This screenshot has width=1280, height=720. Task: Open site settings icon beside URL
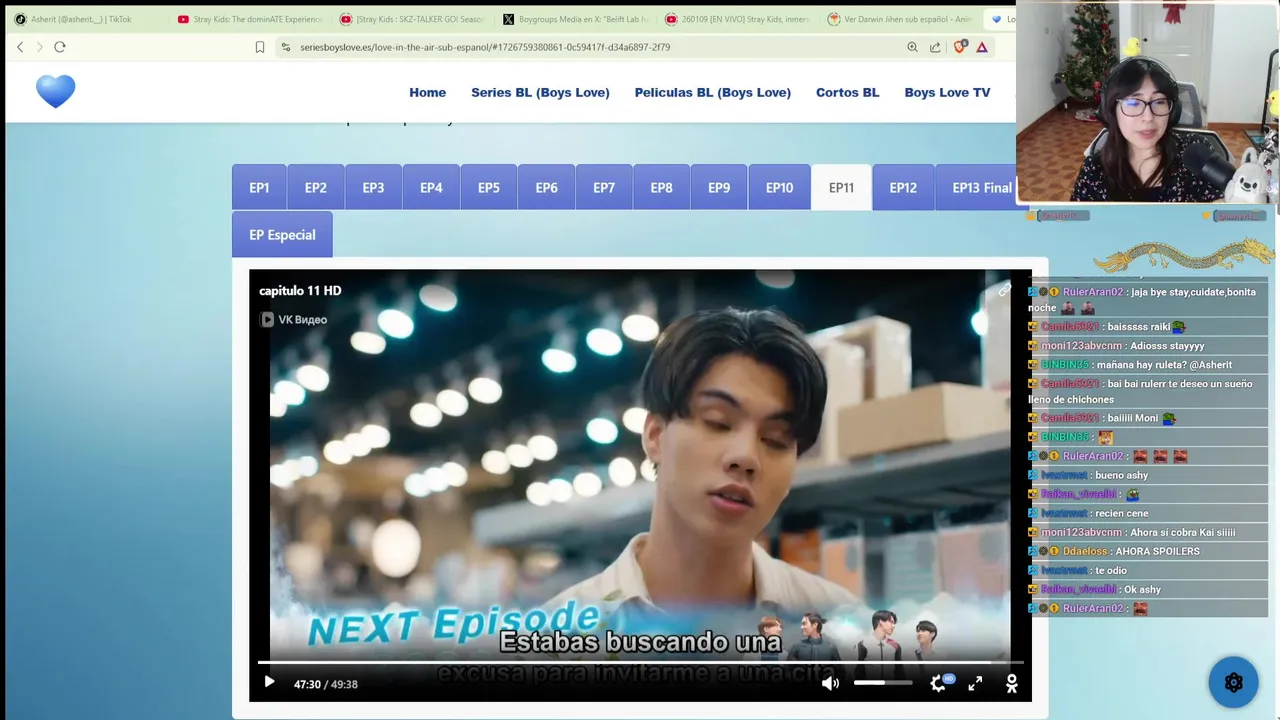[x=286, y=47]
